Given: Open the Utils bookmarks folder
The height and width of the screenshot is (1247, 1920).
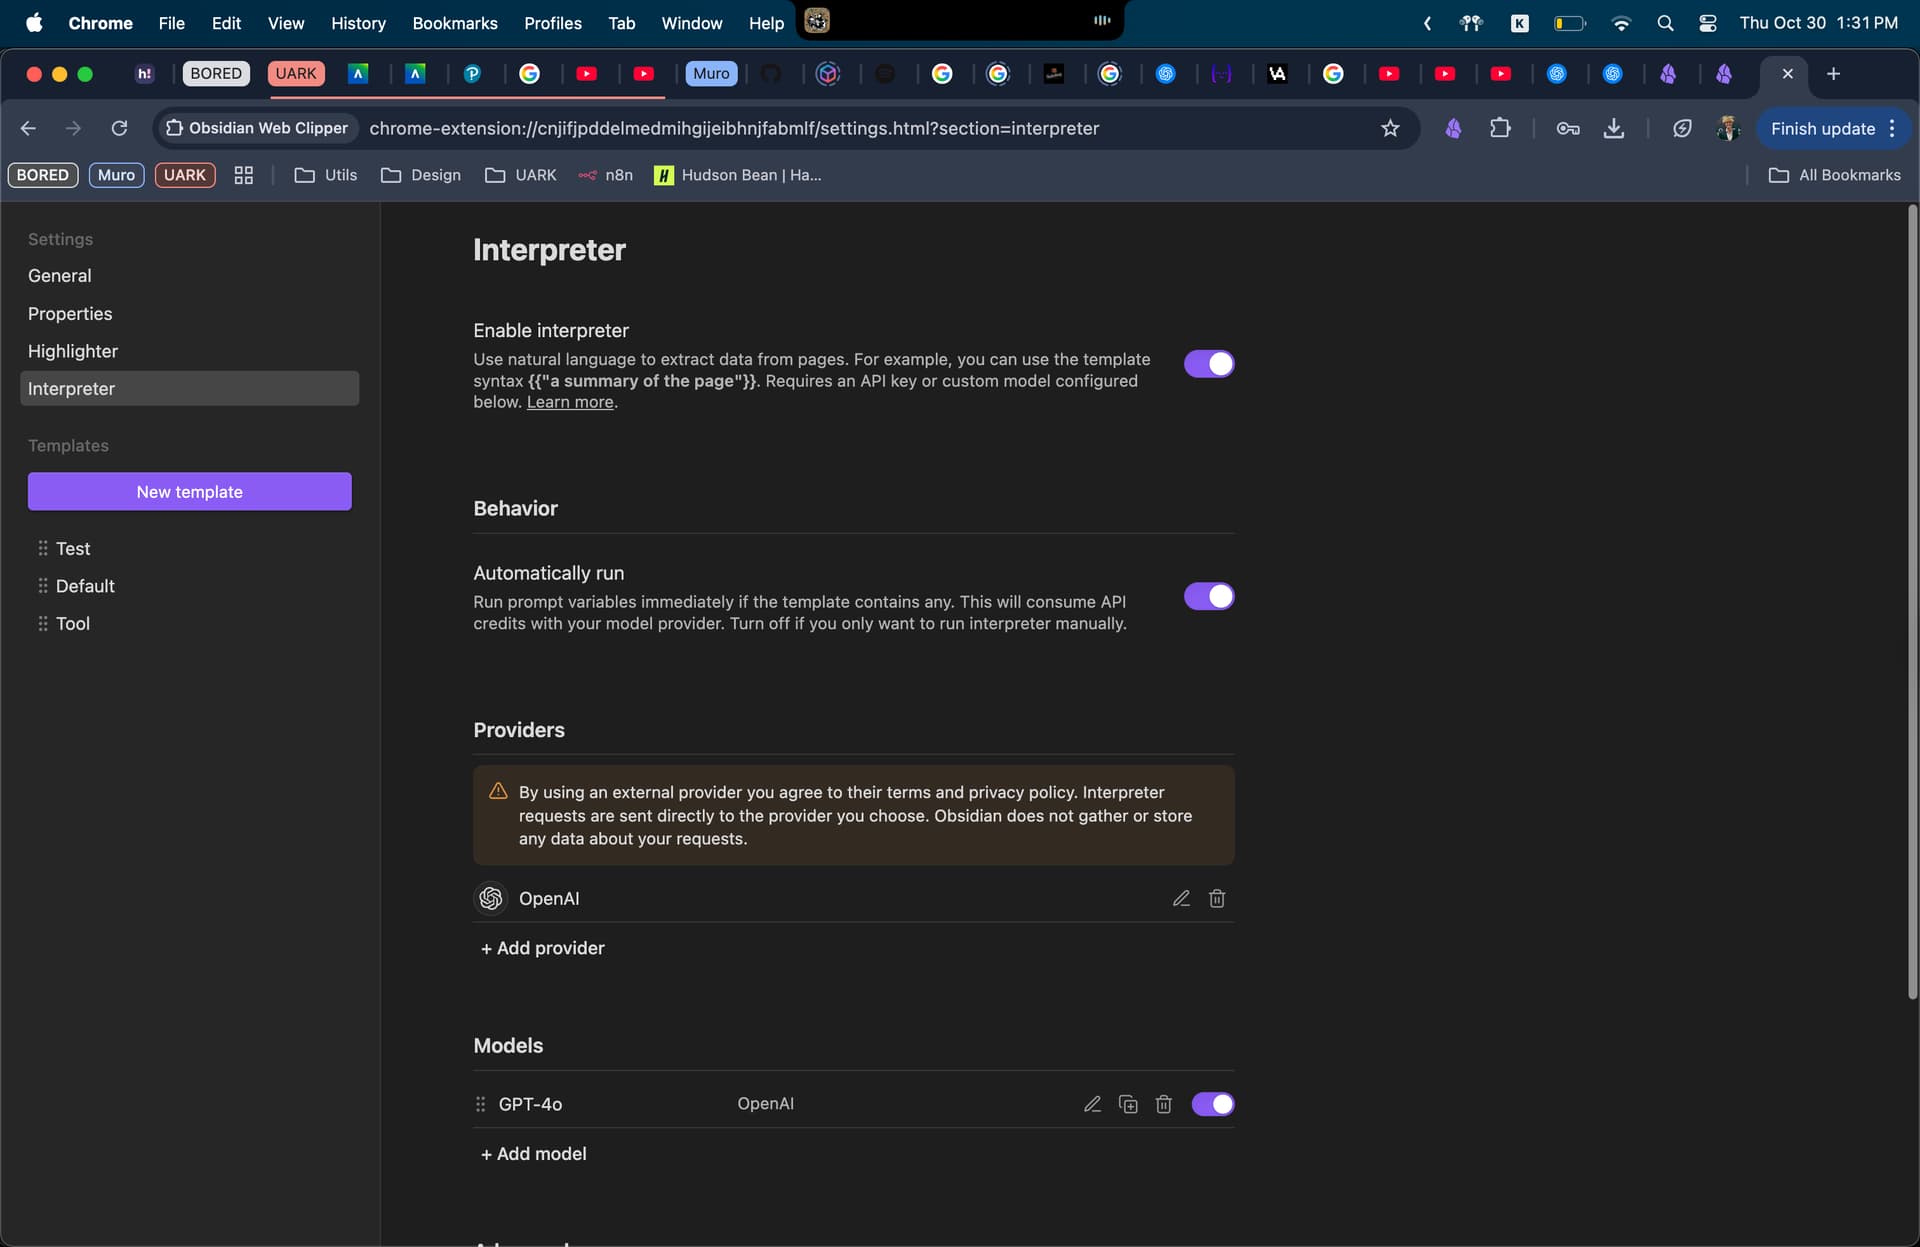Looking at the screenshot, I should coord(326,175).
